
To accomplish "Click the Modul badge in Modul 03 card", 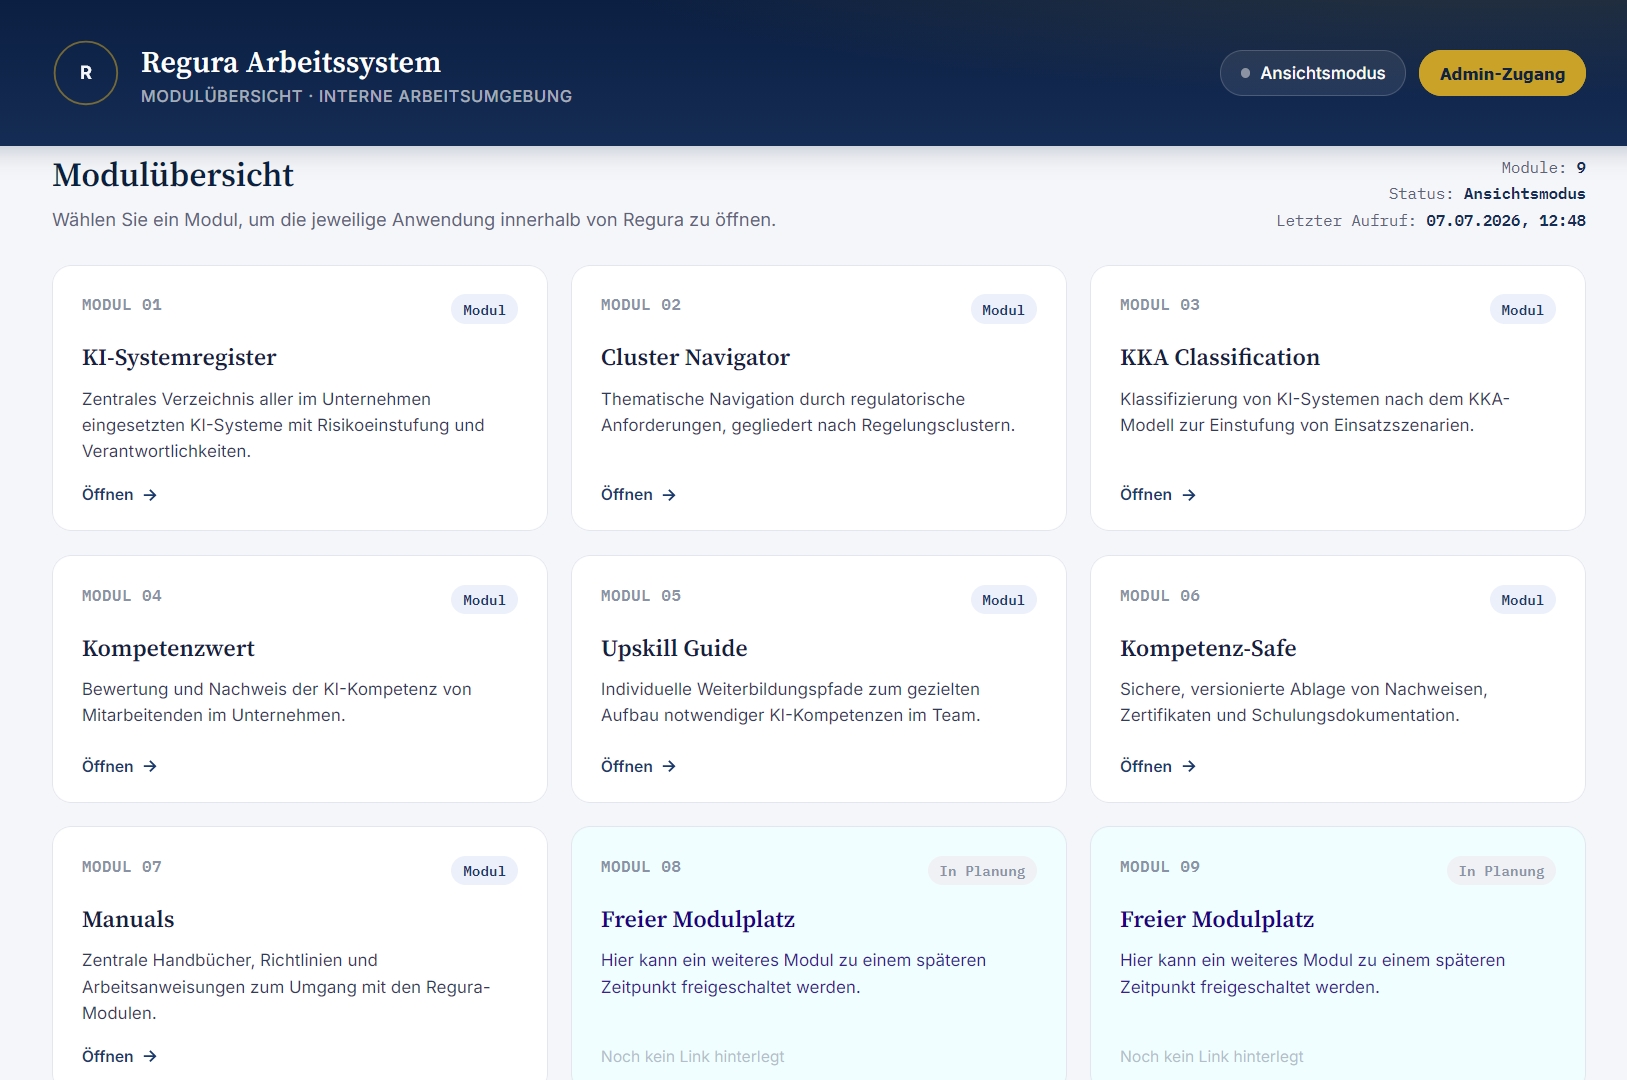I will pos(1522,310).
